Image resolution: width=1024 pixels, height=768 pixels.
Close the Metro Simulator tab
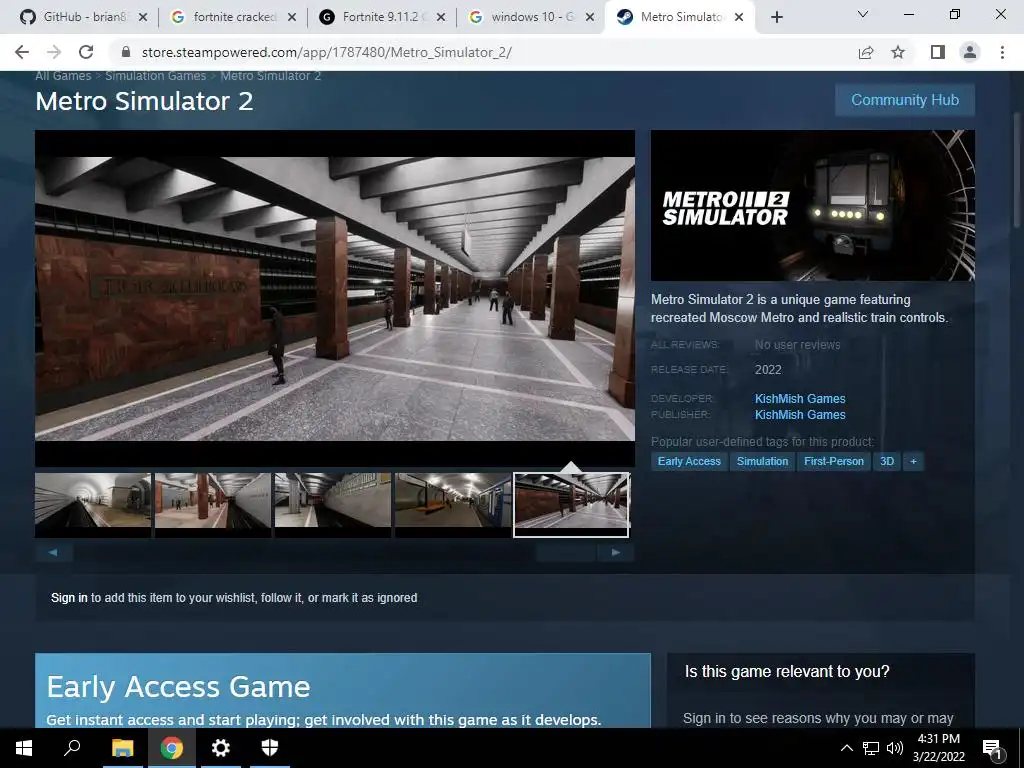(x=739, y=18)
